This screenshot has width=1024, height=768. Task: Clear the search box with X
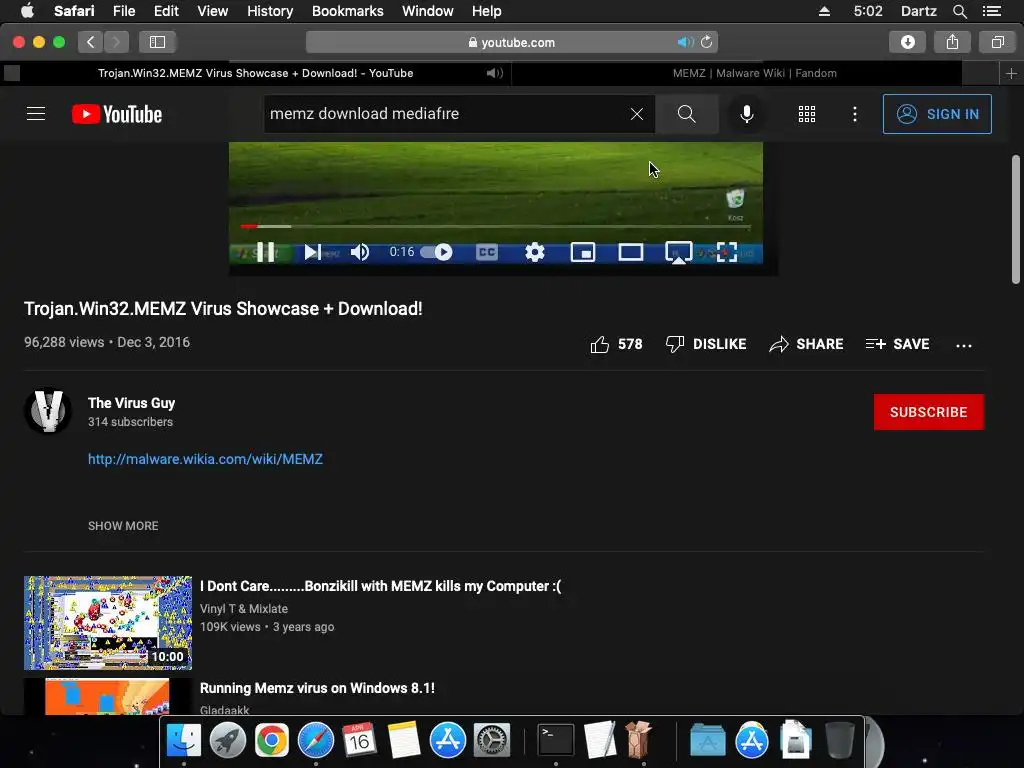637,114
